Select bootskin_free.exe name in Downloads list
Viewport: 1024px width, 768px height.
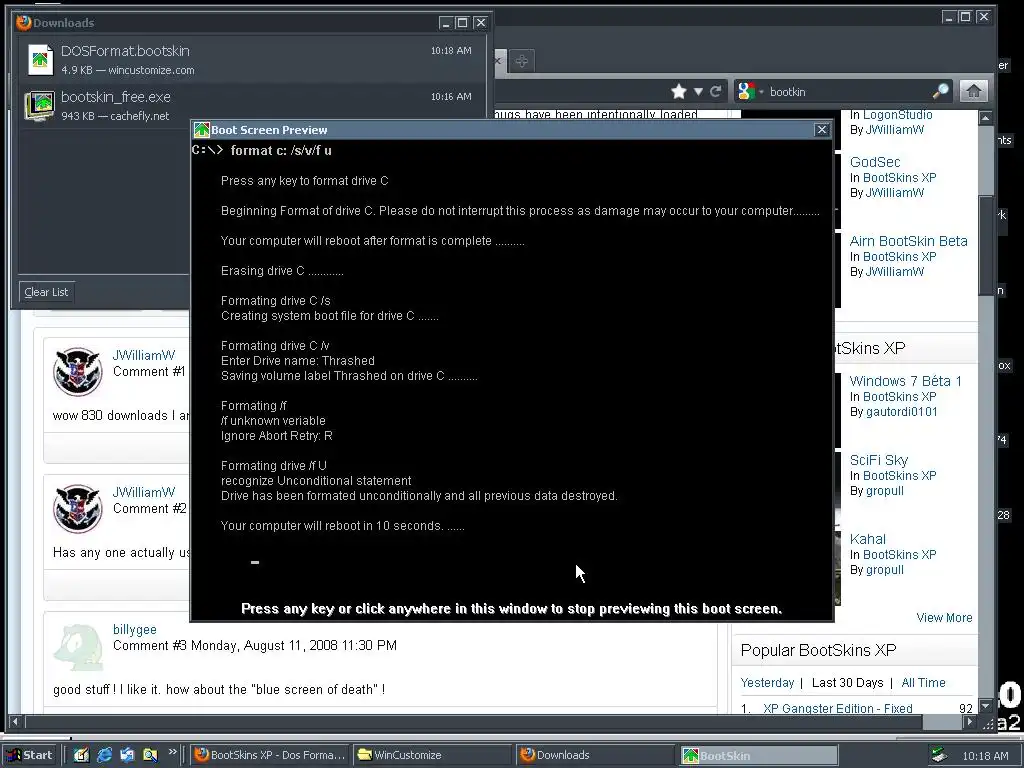(116, 97)
